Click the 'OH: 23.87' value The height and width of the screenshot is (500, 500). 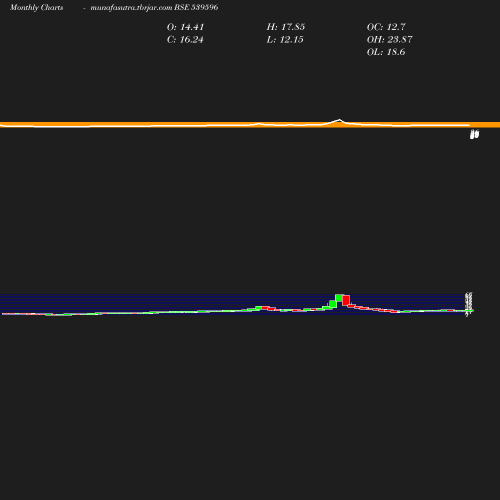pos(389,40)
